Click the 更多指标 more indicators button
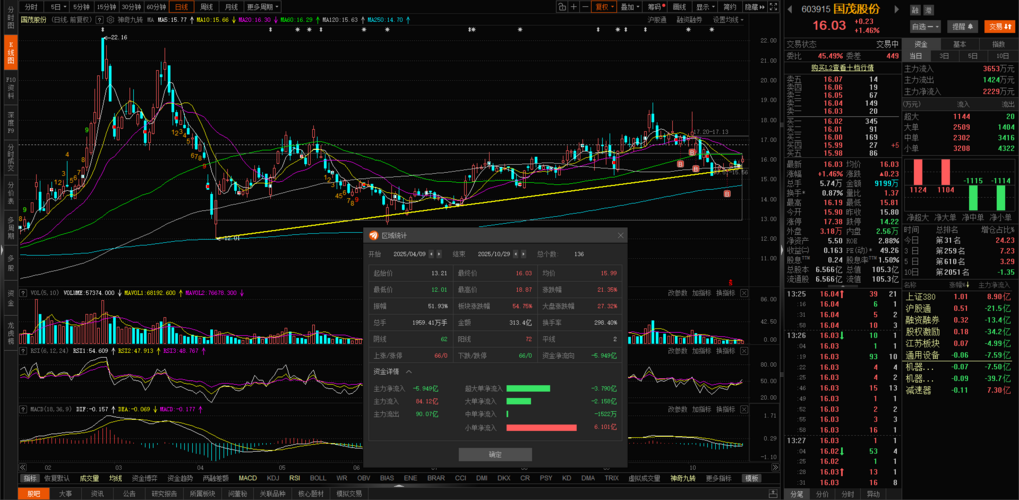Image resolution: width=1019 pixels, height=500 pixels. click(717, 478)
